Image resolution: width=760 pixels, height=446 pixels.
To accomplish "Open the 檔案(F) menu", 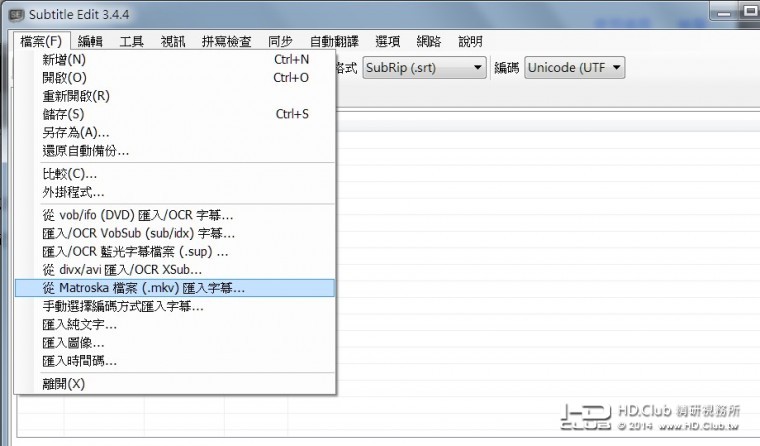I will point(42,41).
